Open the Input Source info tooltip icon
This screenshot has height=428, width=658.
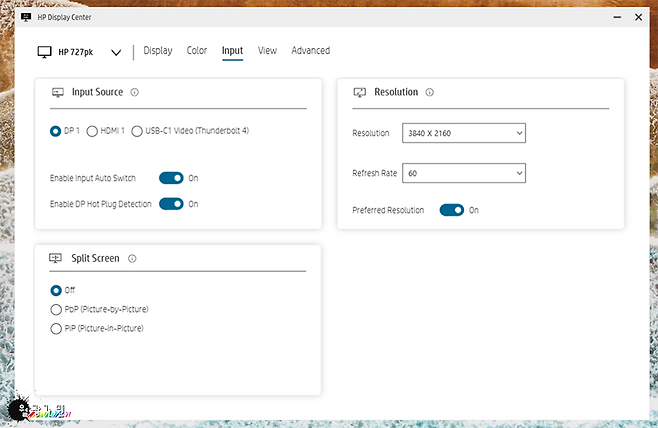pos(134,92)
